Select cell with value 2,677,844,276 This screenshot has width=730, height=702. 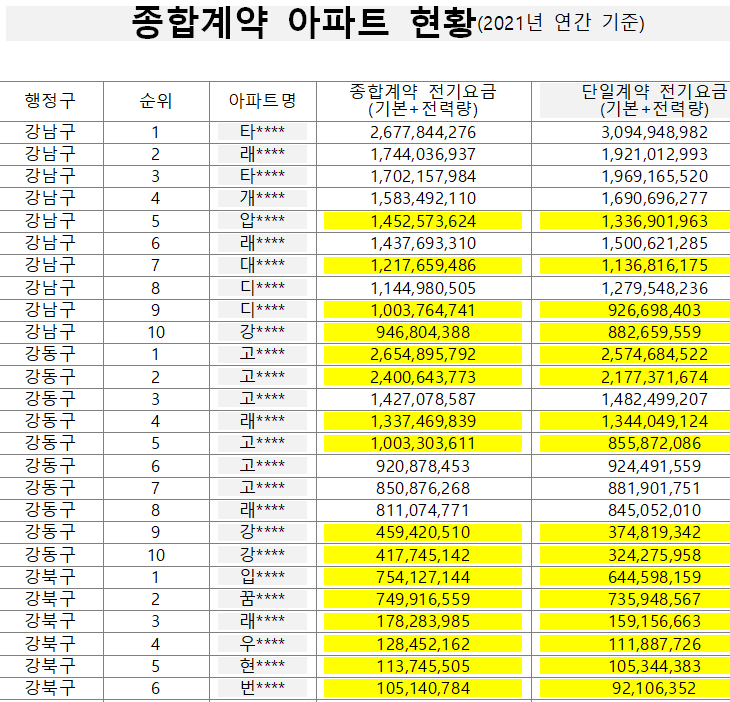click(x=423, y=132)
